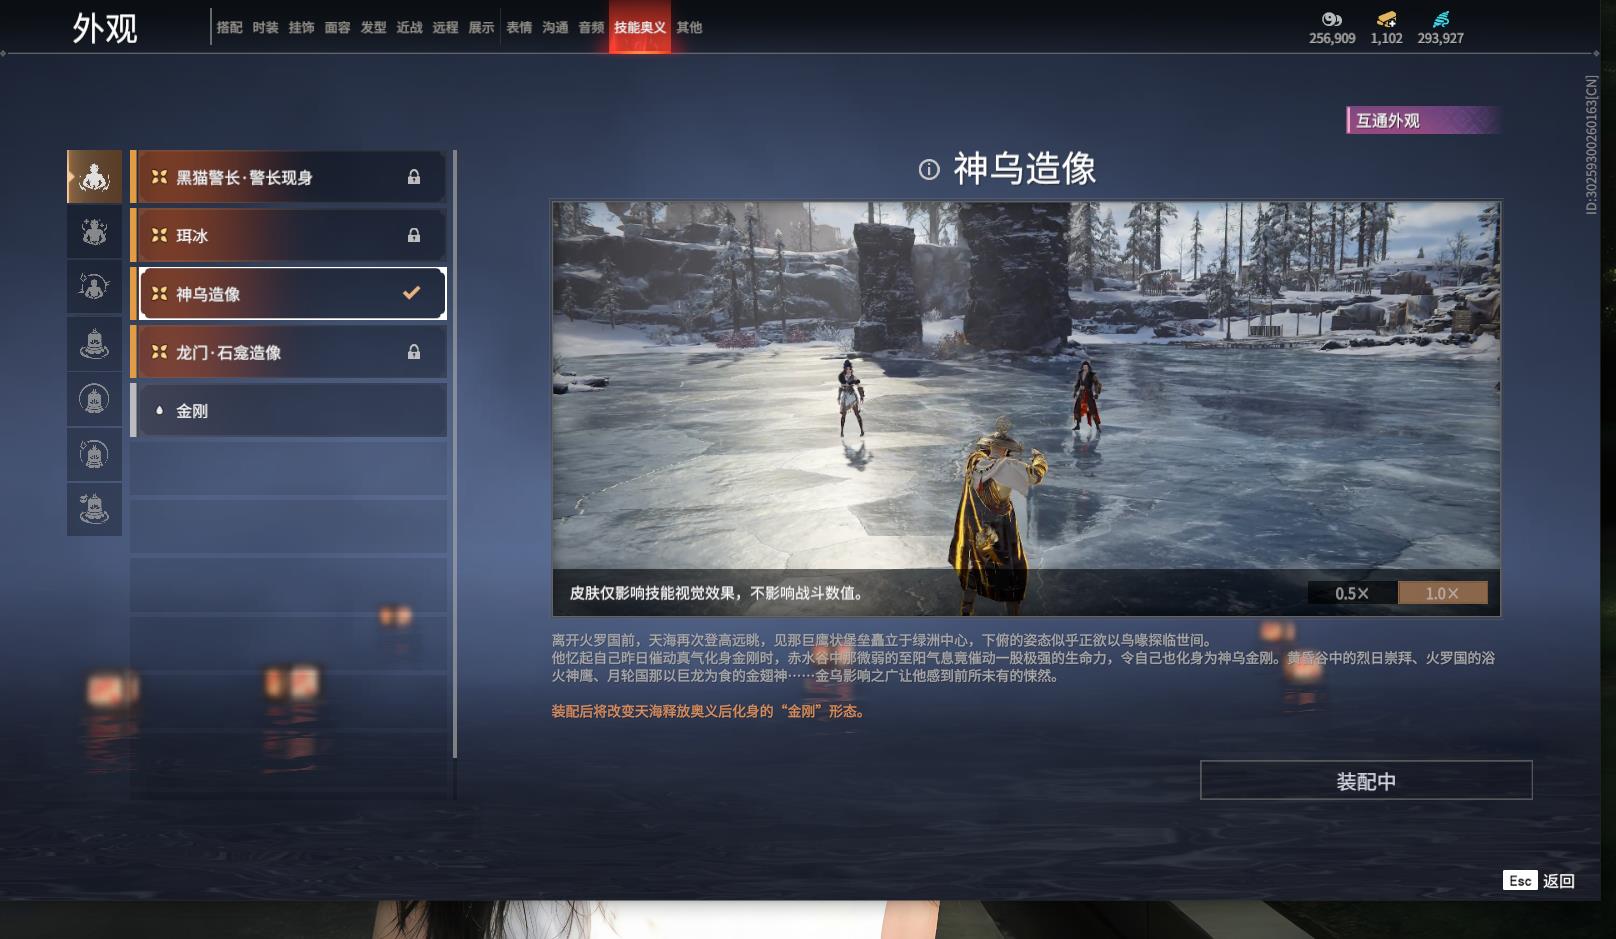Click the 皮肤仅影响技能视觉效果 notice text
Image resolution: width=1616 pixels, height=939 pixels.
pos(717,593)
